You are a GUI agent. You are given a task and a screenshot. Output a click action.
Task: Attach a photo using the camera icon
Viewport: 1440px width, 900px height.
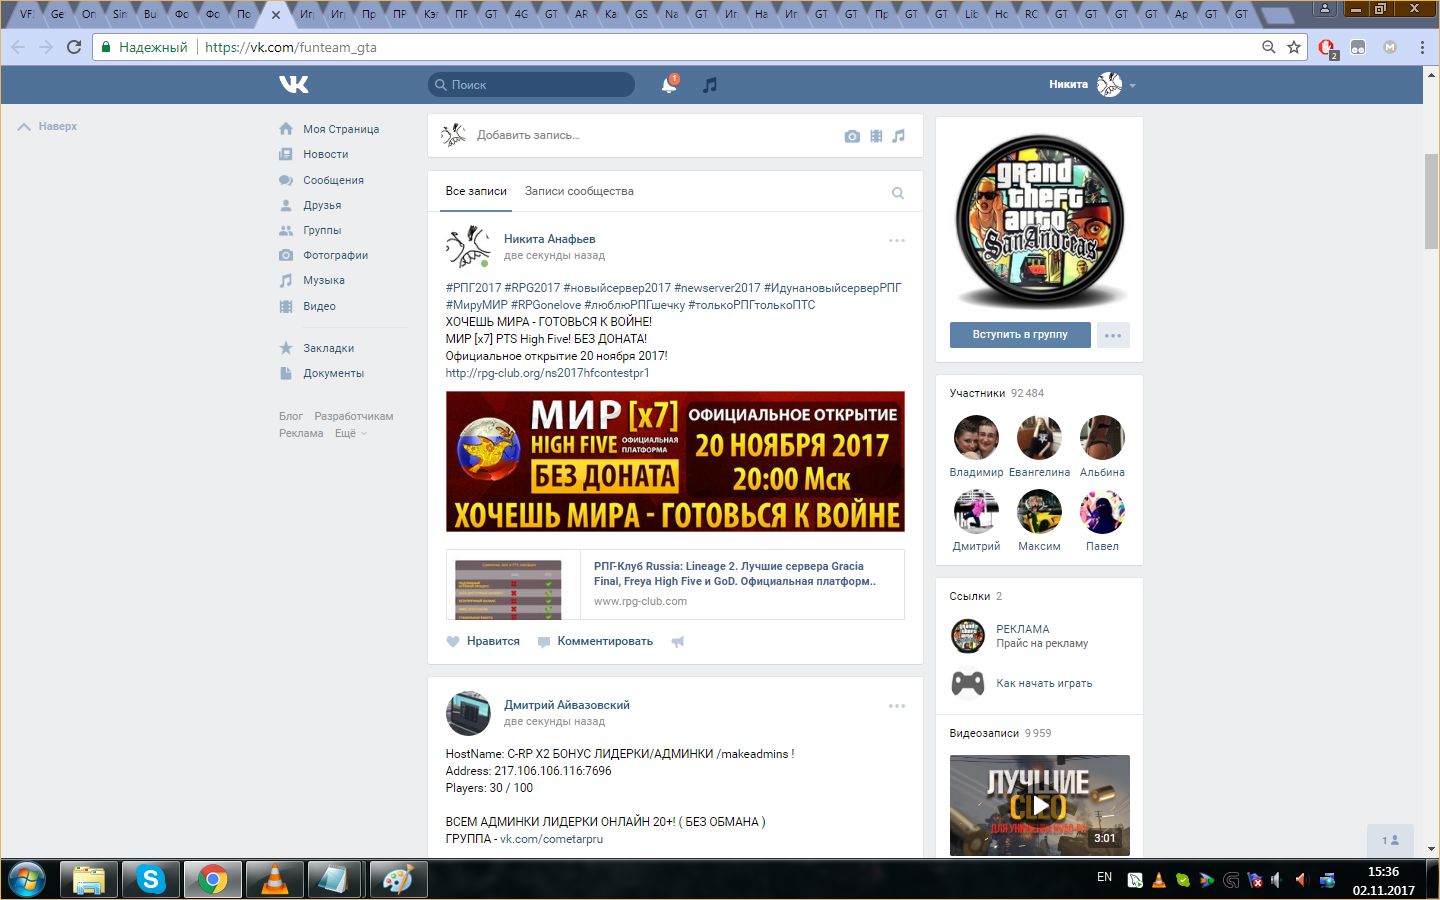(852, 136)
